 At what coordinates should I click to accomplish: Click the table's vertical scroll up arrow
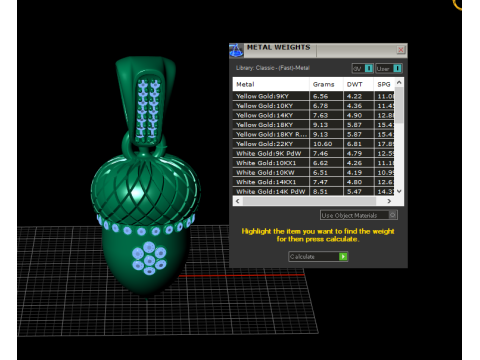[399, 82]
